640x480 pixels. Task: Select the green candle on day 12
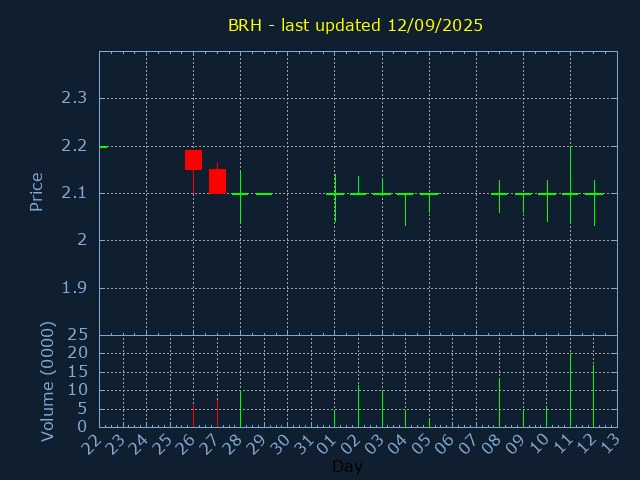594,194
